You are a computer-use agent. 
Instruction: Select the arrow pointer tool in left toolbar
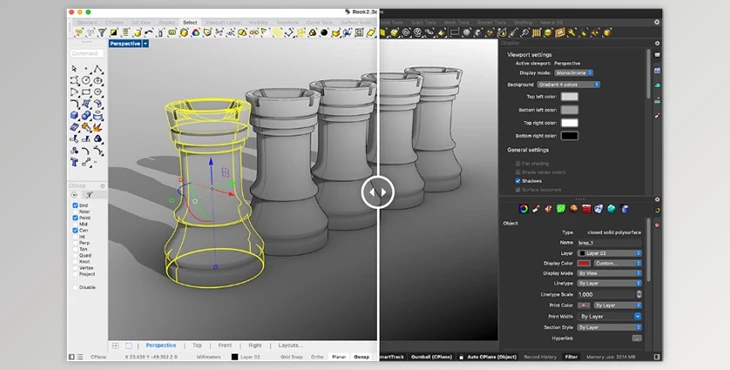[x=74, y=69]
